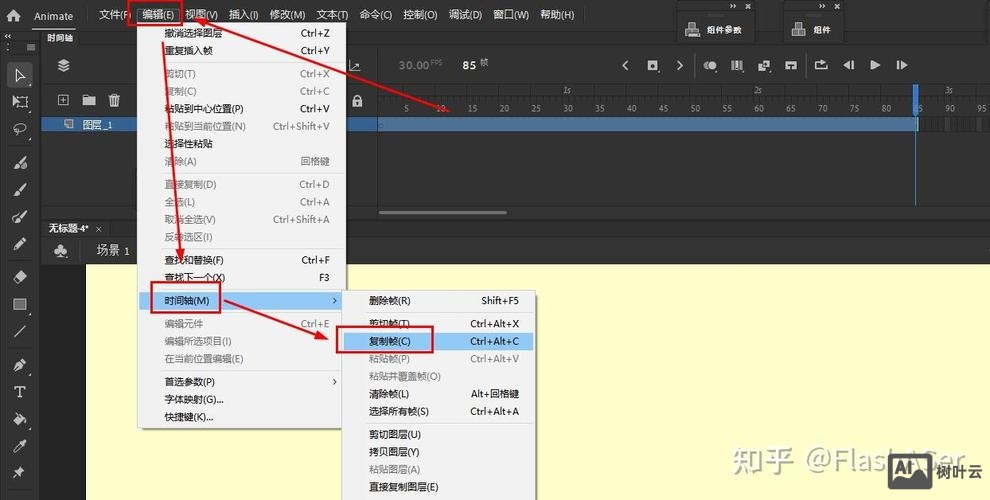Collapse the tools panel with double arrow
The image size is (990, 500).
point(8,37)
